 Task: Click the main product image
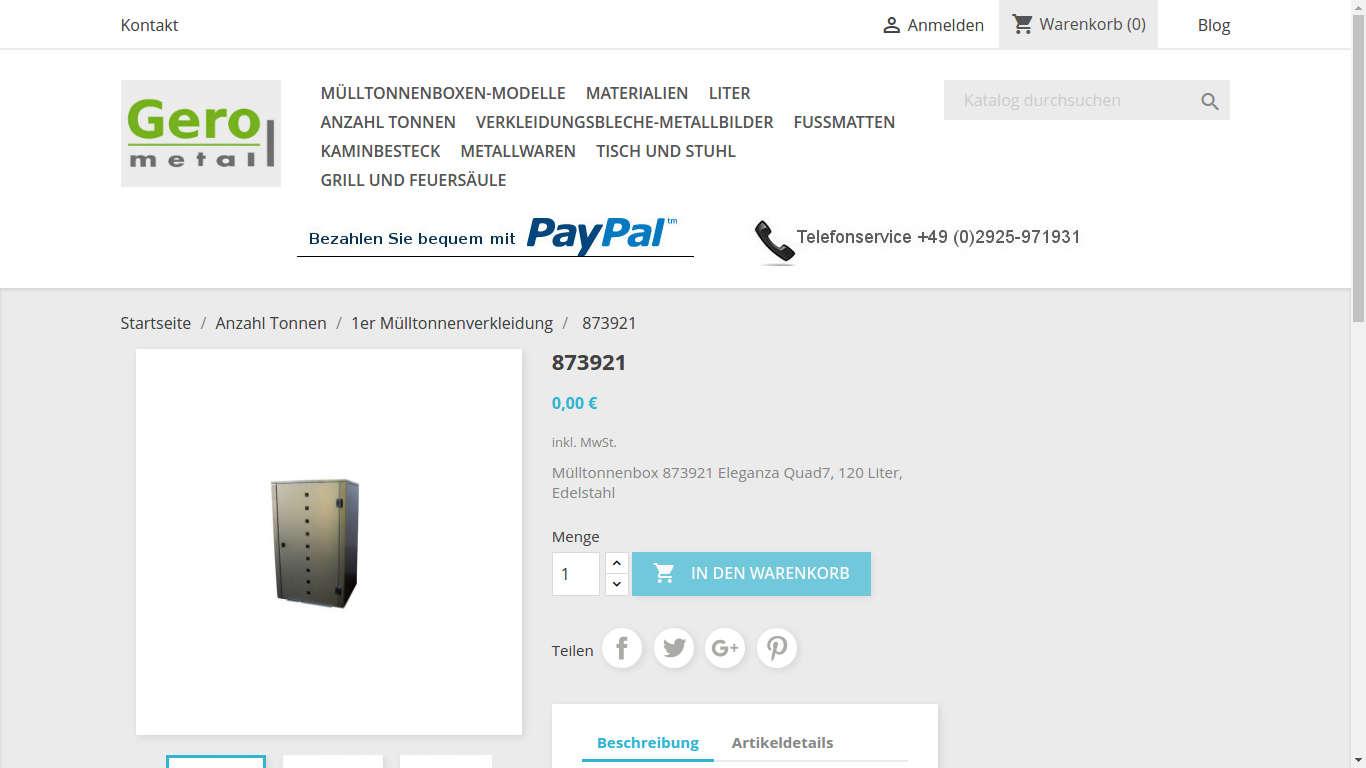[329, 542]
